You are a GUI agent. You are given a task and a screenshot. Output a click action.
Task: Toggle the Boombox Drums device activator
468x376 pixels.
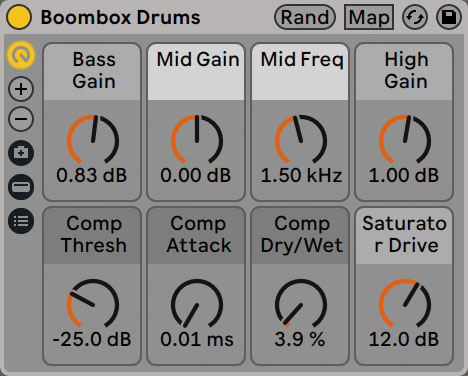tap(19, 17)
